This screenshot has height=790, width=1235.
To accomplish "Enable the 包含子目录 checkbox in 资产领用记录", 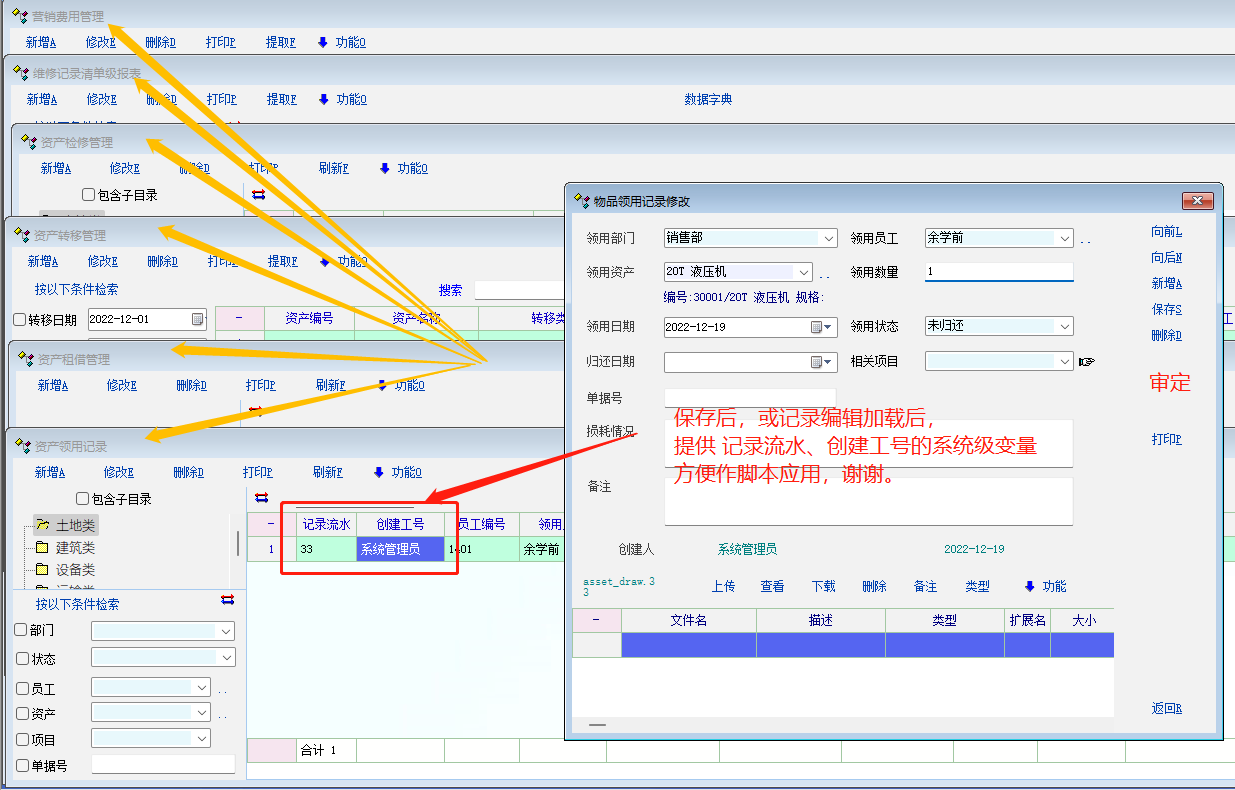I will [x=83, y=499].
